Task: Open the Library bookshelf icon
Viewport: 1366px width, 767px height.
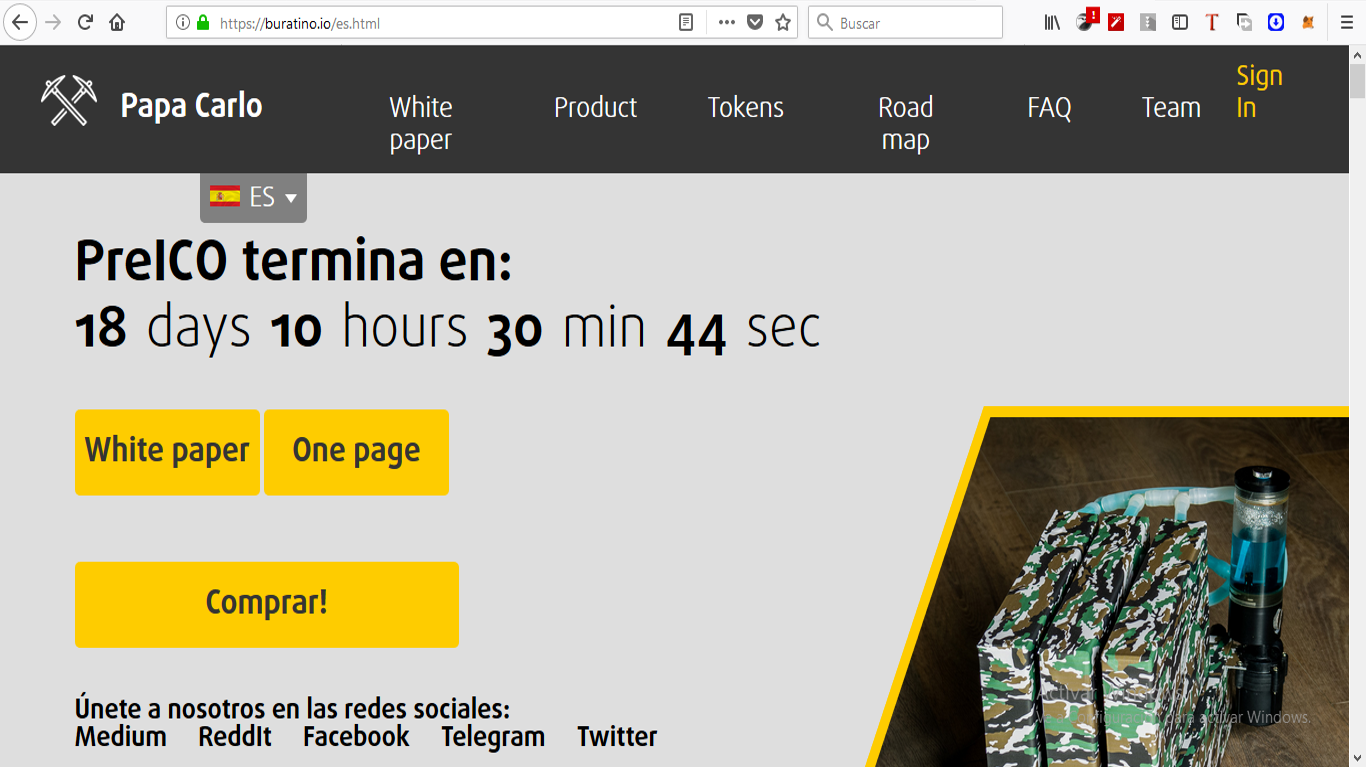Action: point(1052,22)
